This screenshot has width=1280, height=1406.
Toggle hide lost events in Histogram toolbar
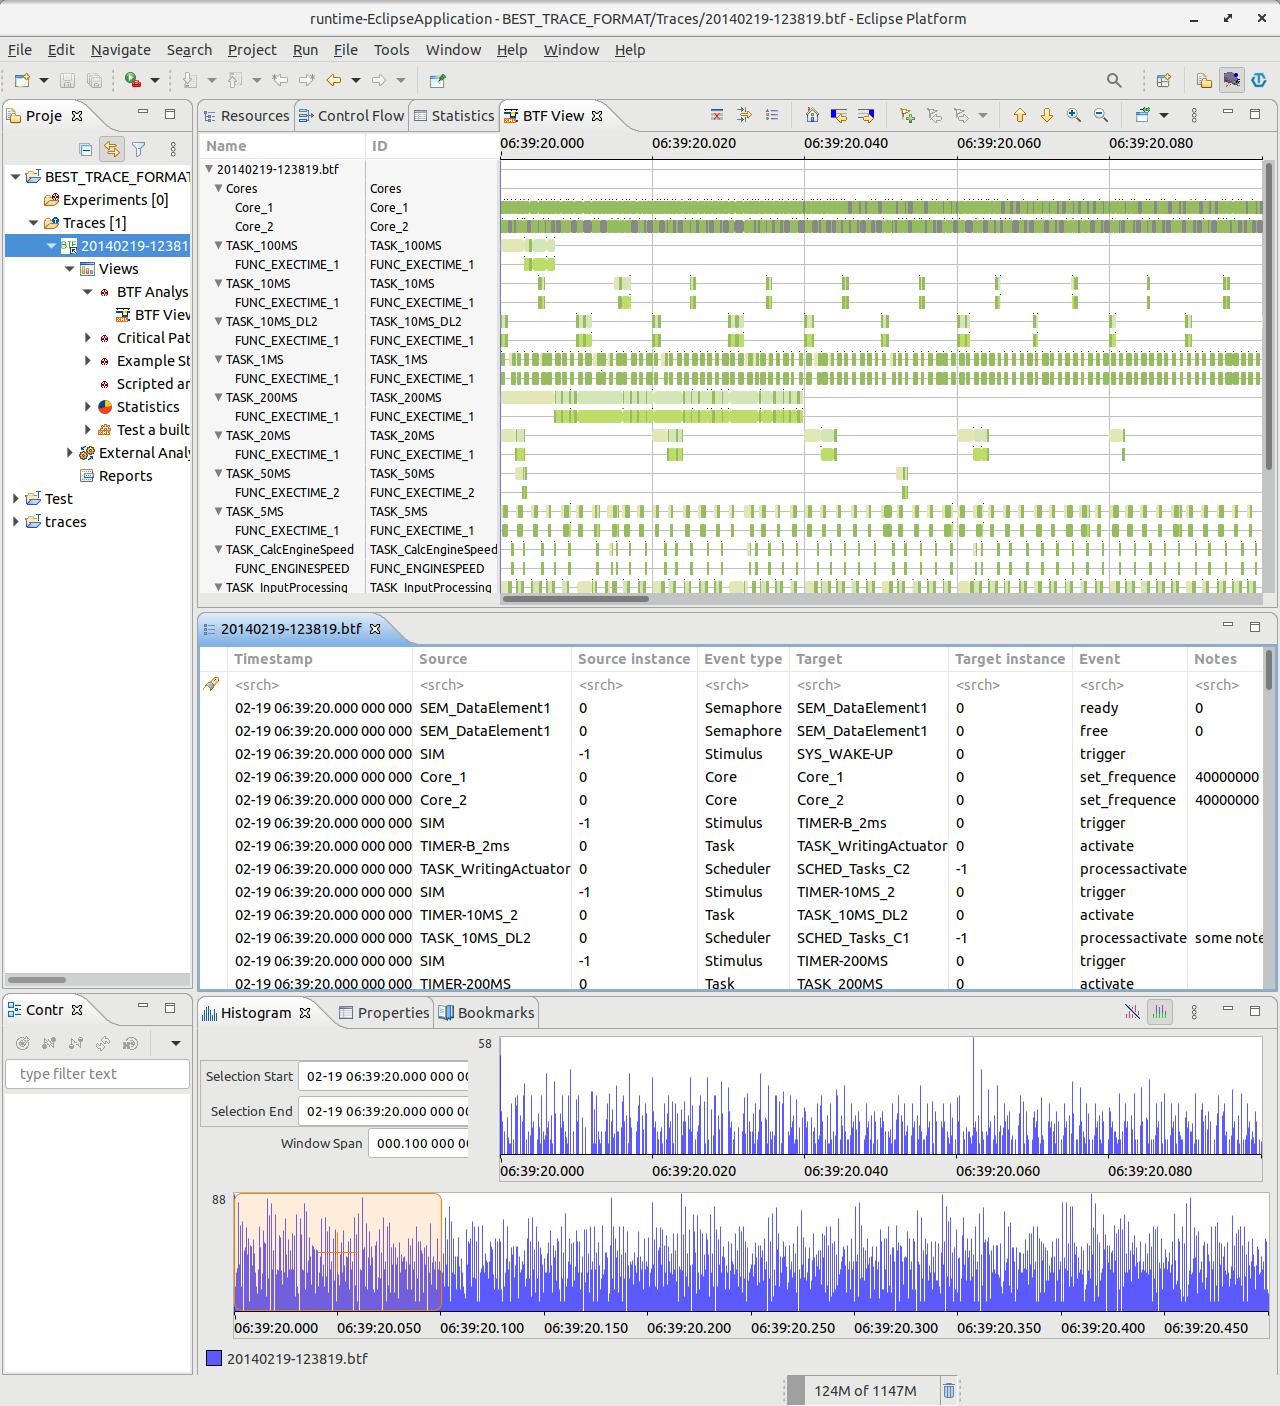pyautogui.click(x=1132, y=1013)
